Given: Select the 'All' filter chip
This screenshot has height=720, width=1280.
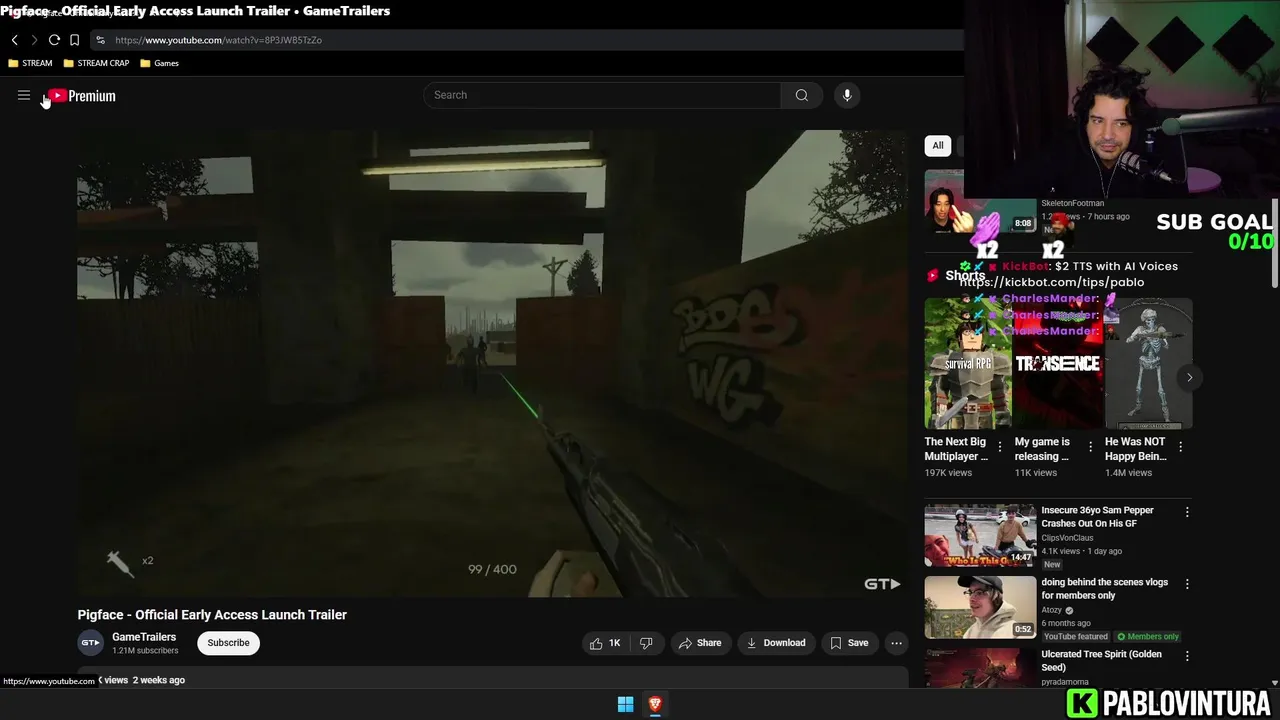Looking at the screenshot, I should click(x=938, y=146).
